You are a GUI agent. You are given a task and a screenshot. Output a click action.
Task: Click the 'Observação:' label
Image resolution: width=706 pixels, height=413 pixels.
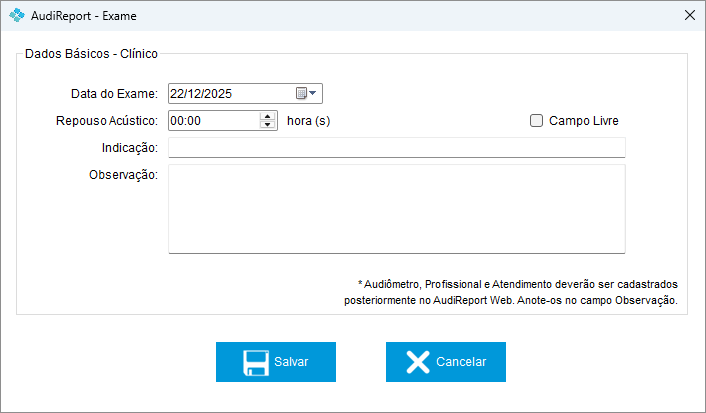(123, 175)
